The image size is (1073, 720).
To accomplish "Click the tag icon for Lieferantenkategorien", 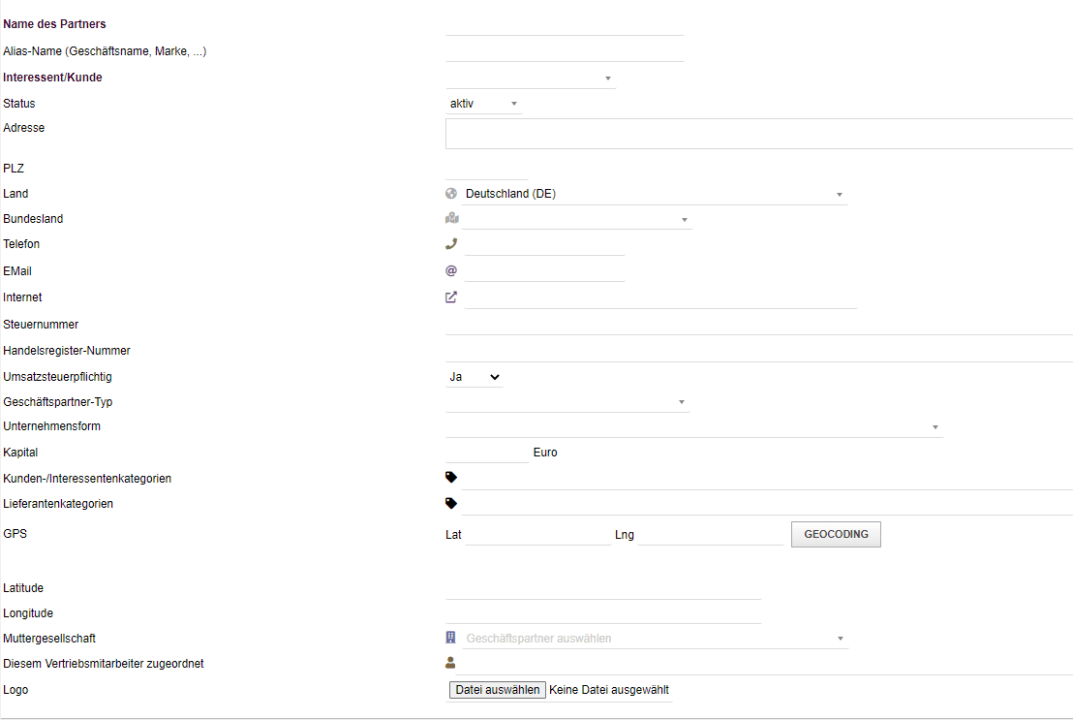I will pos(451,503).
